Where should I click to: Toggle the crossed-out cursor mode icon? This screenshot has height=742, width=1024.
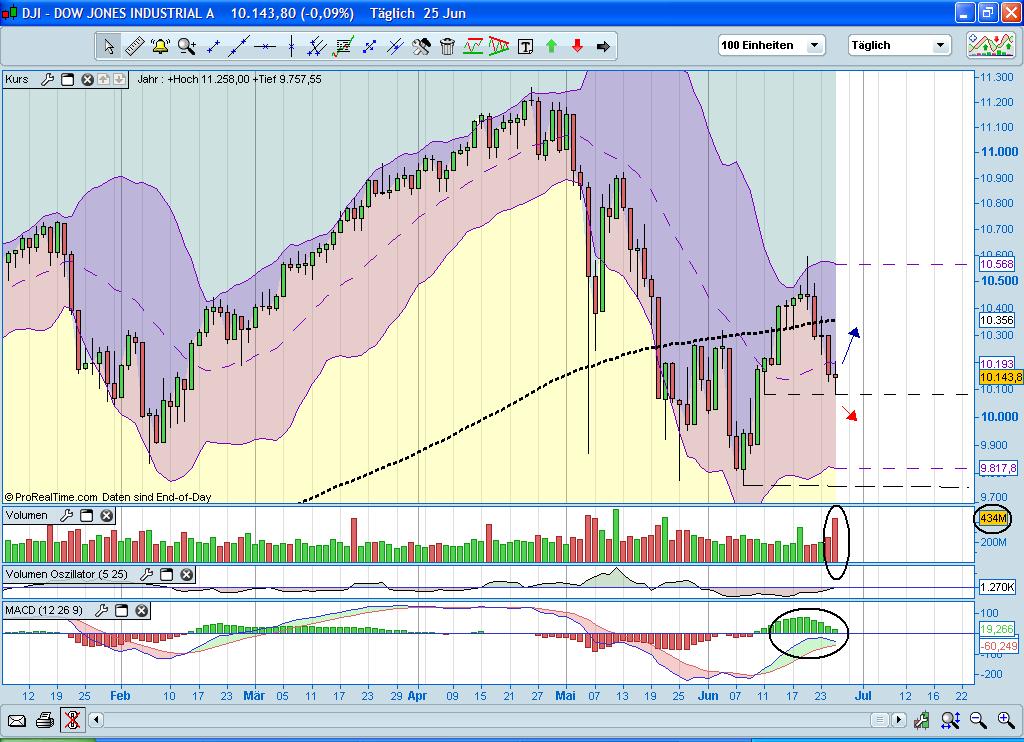pos(72,720)
